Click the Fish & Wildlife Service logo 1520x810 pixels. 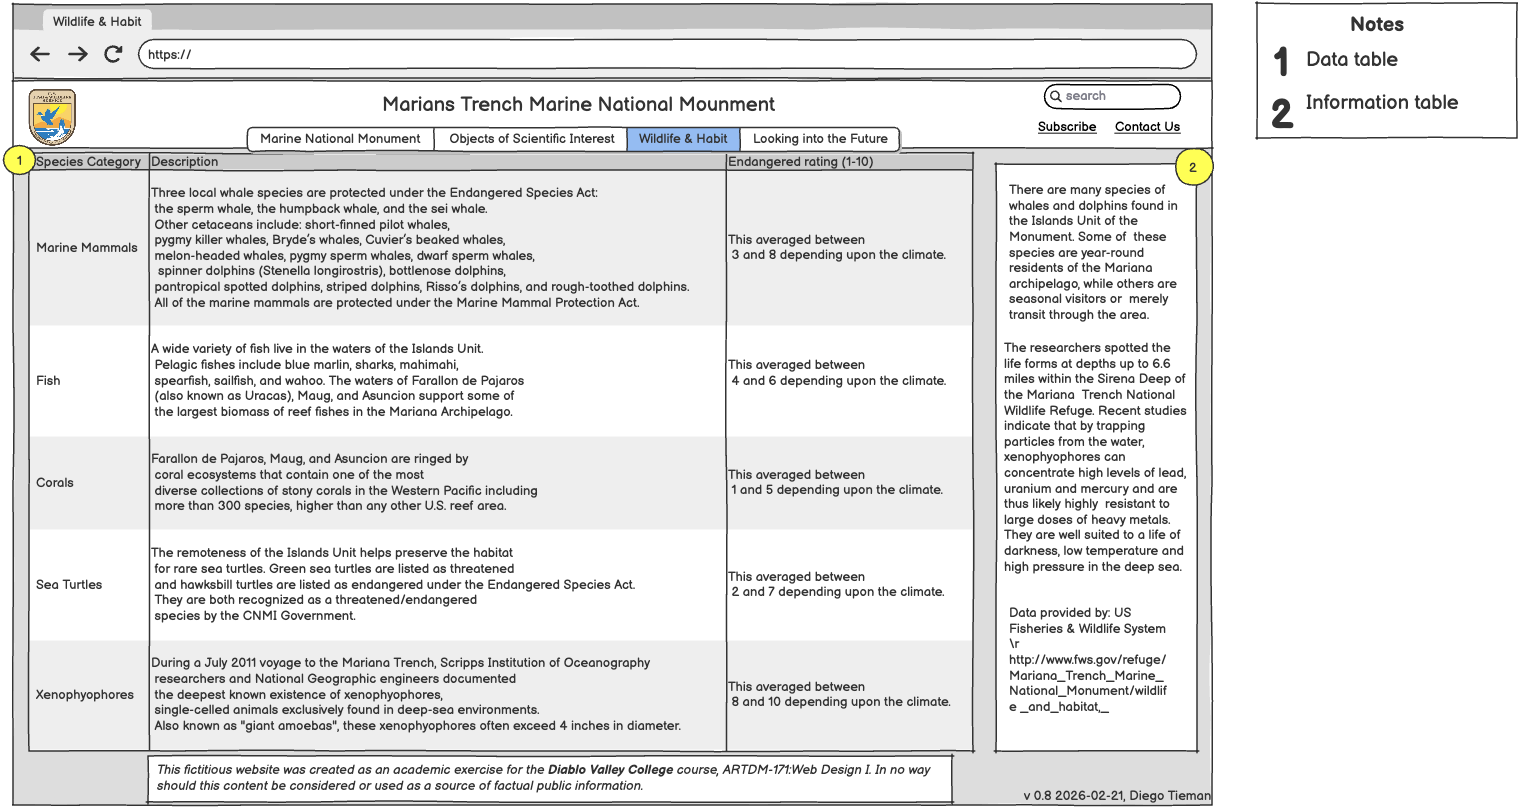click(x=52, y=118)
